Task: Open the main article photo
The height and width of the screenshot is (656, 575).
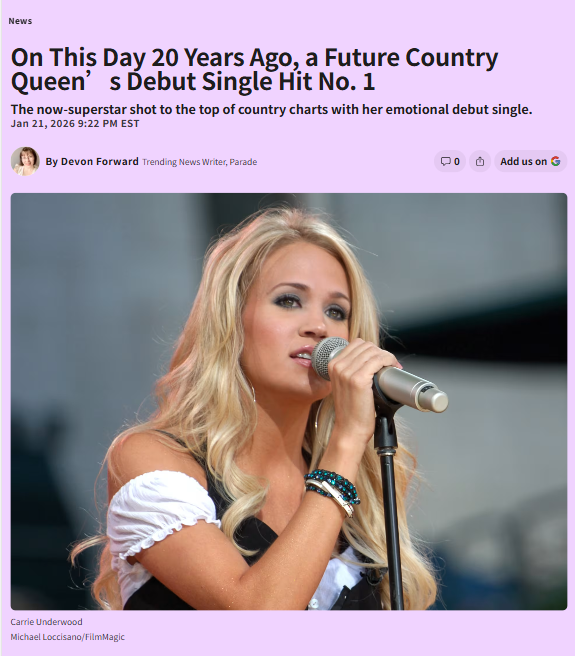Action: (289, 401)
